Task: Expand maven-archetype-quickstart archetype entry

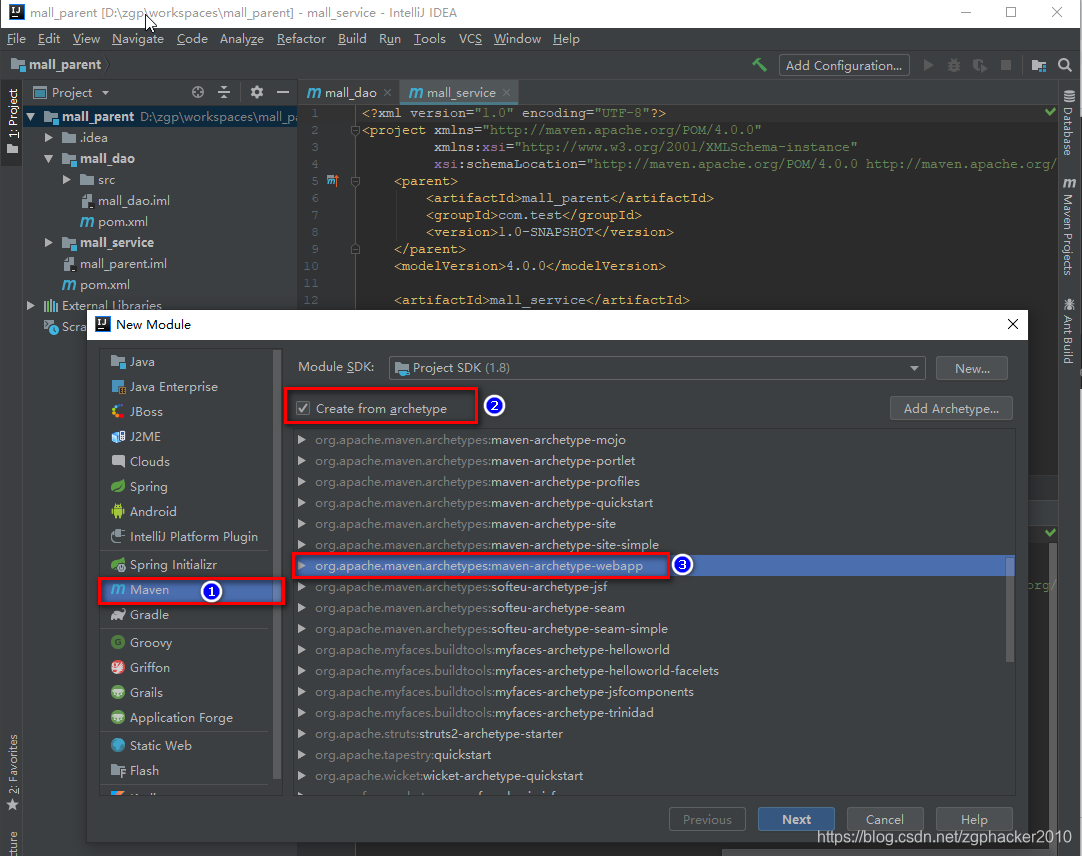Action: tap(302, 503)
